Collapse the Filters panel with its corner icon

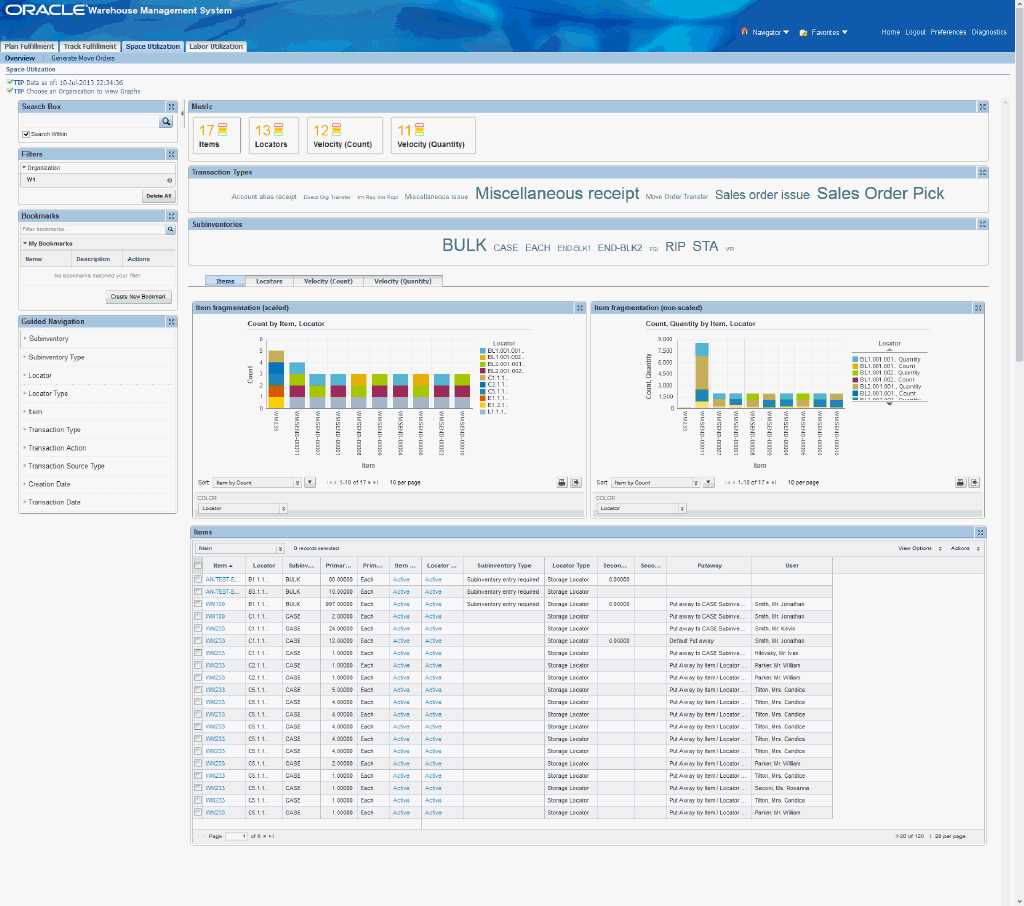171,154
